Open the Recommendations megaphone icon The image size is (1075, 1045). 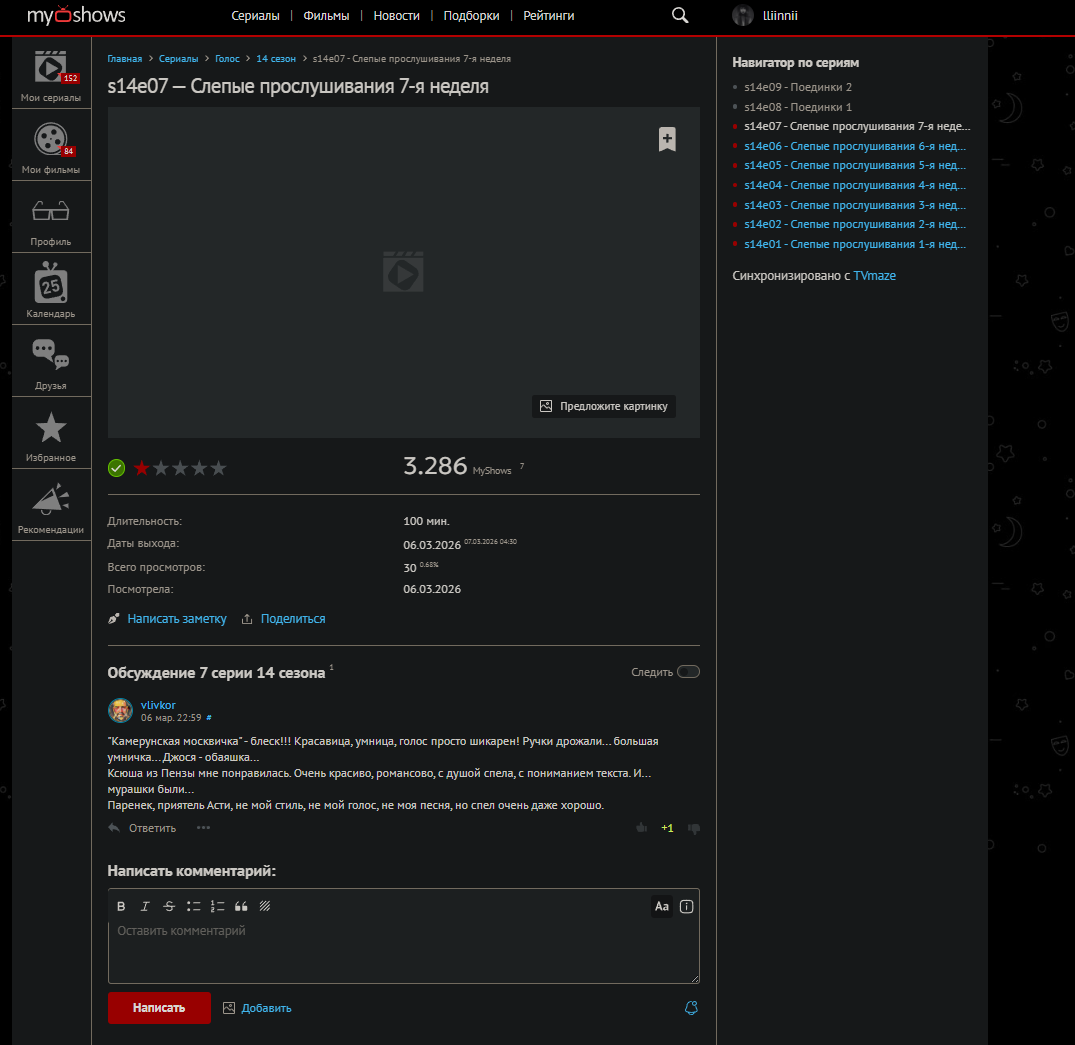point(51,501)
